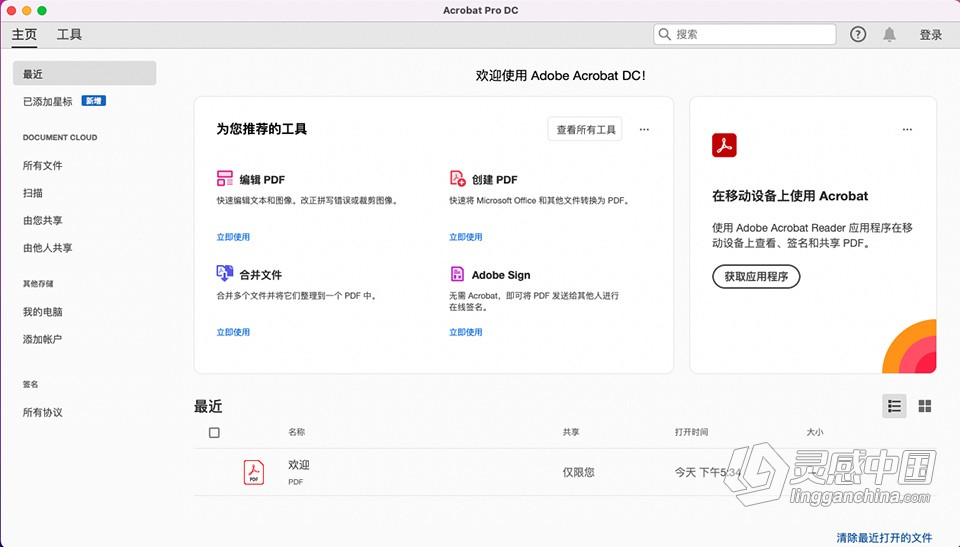
Task: Click the Adobe Sign tool icon
Action: click(x=457, y=274)
